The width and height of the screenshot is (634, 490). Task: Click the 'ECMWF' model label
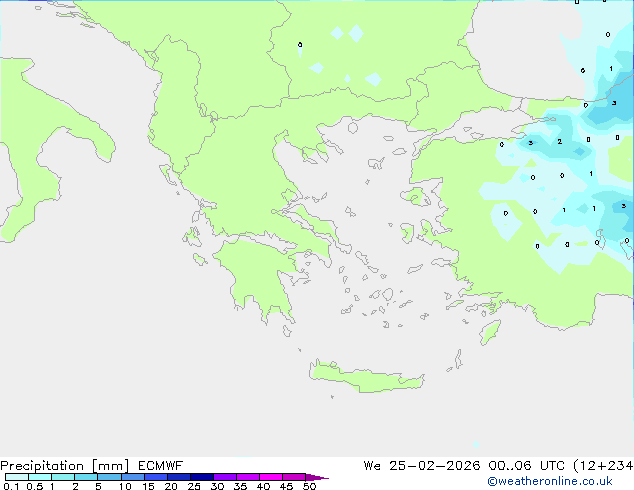point(161,466)
